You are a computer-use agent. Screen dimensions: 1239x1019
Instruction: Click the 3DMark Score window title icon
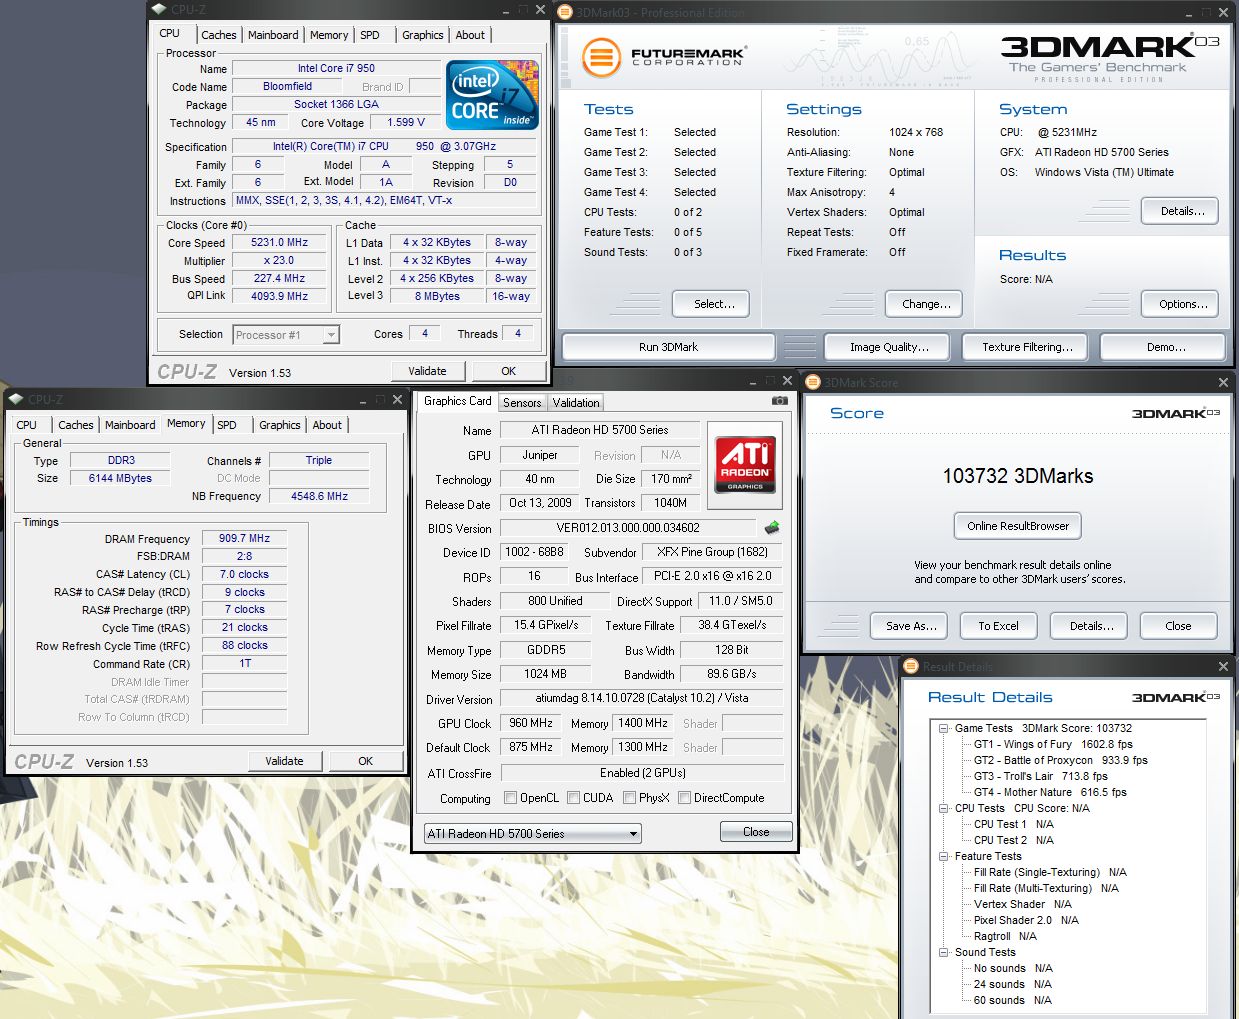(813, 382)
